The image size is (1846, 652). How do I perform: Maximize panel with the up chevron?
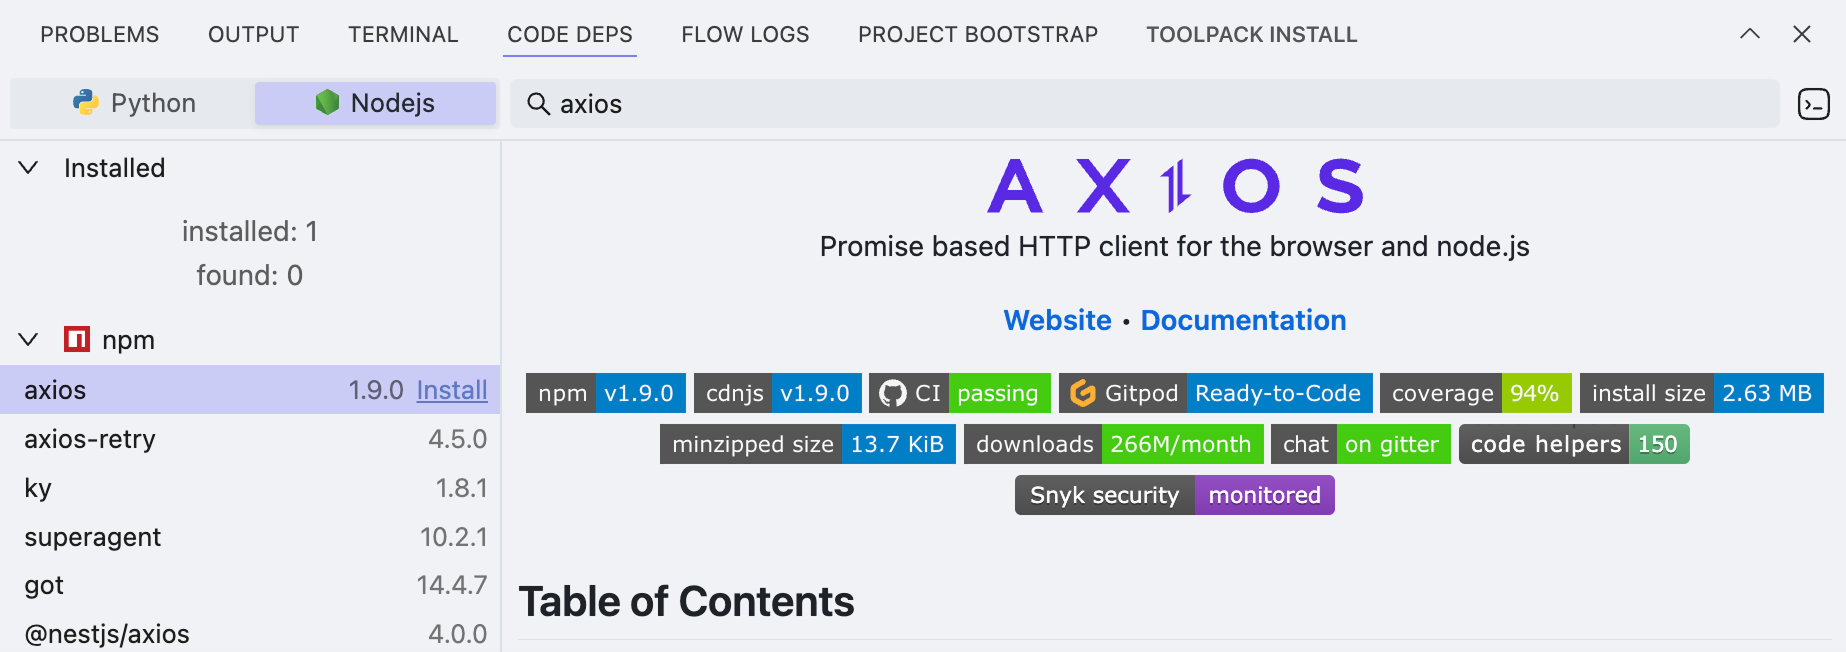[1749, 34]
